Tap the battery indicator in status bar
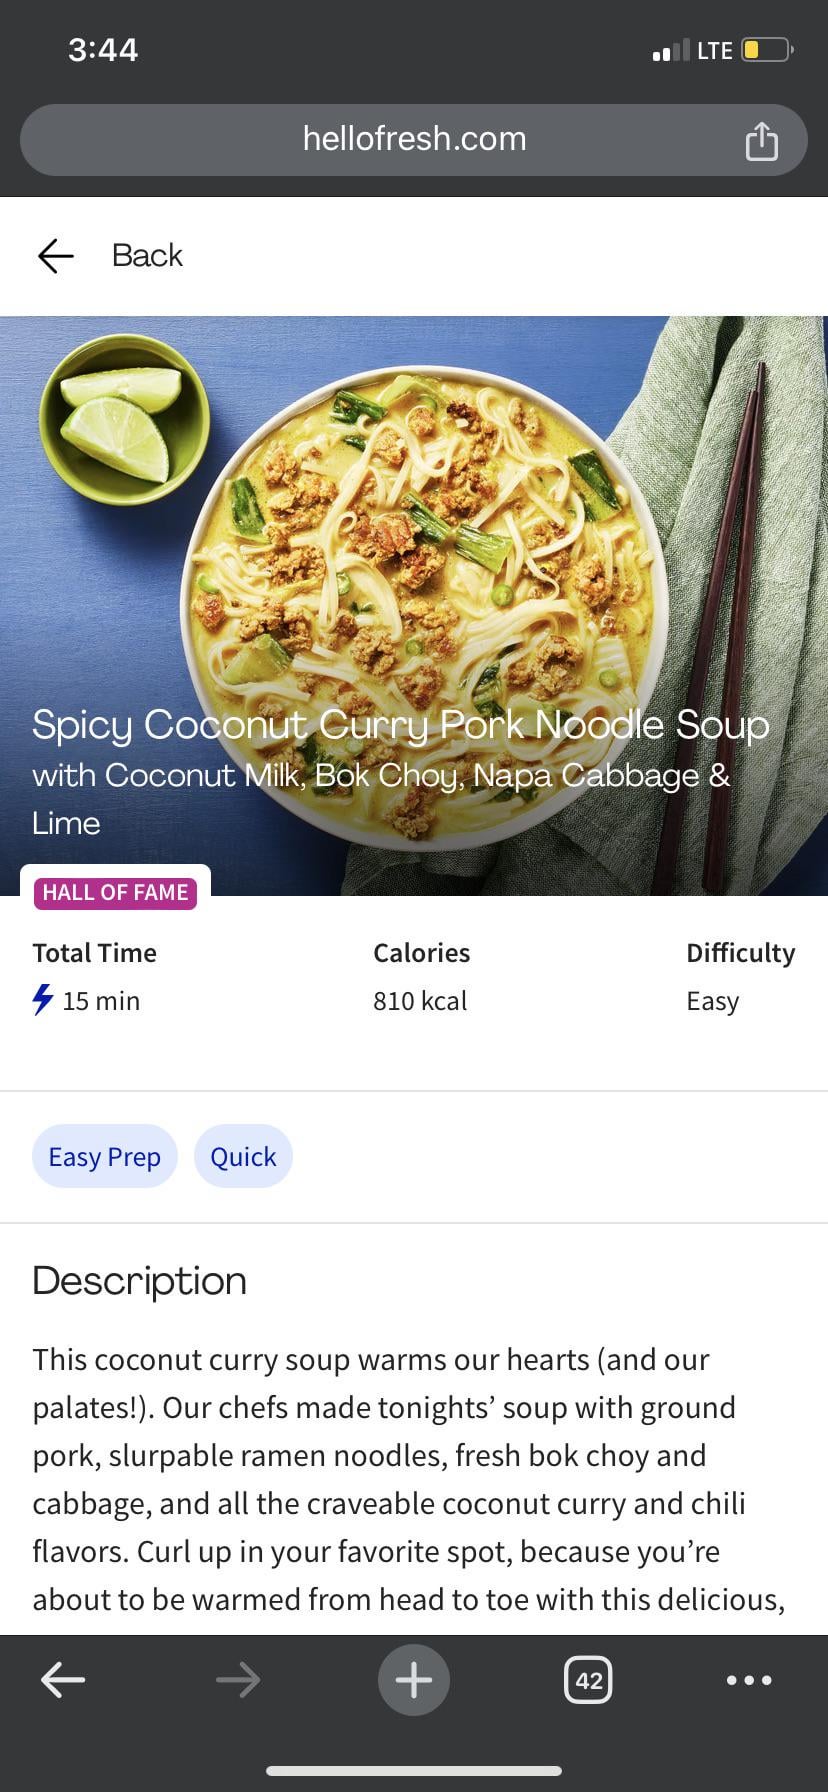Image resolution: width=828 pixels, height=1792 pixels. tap(766, 50)
